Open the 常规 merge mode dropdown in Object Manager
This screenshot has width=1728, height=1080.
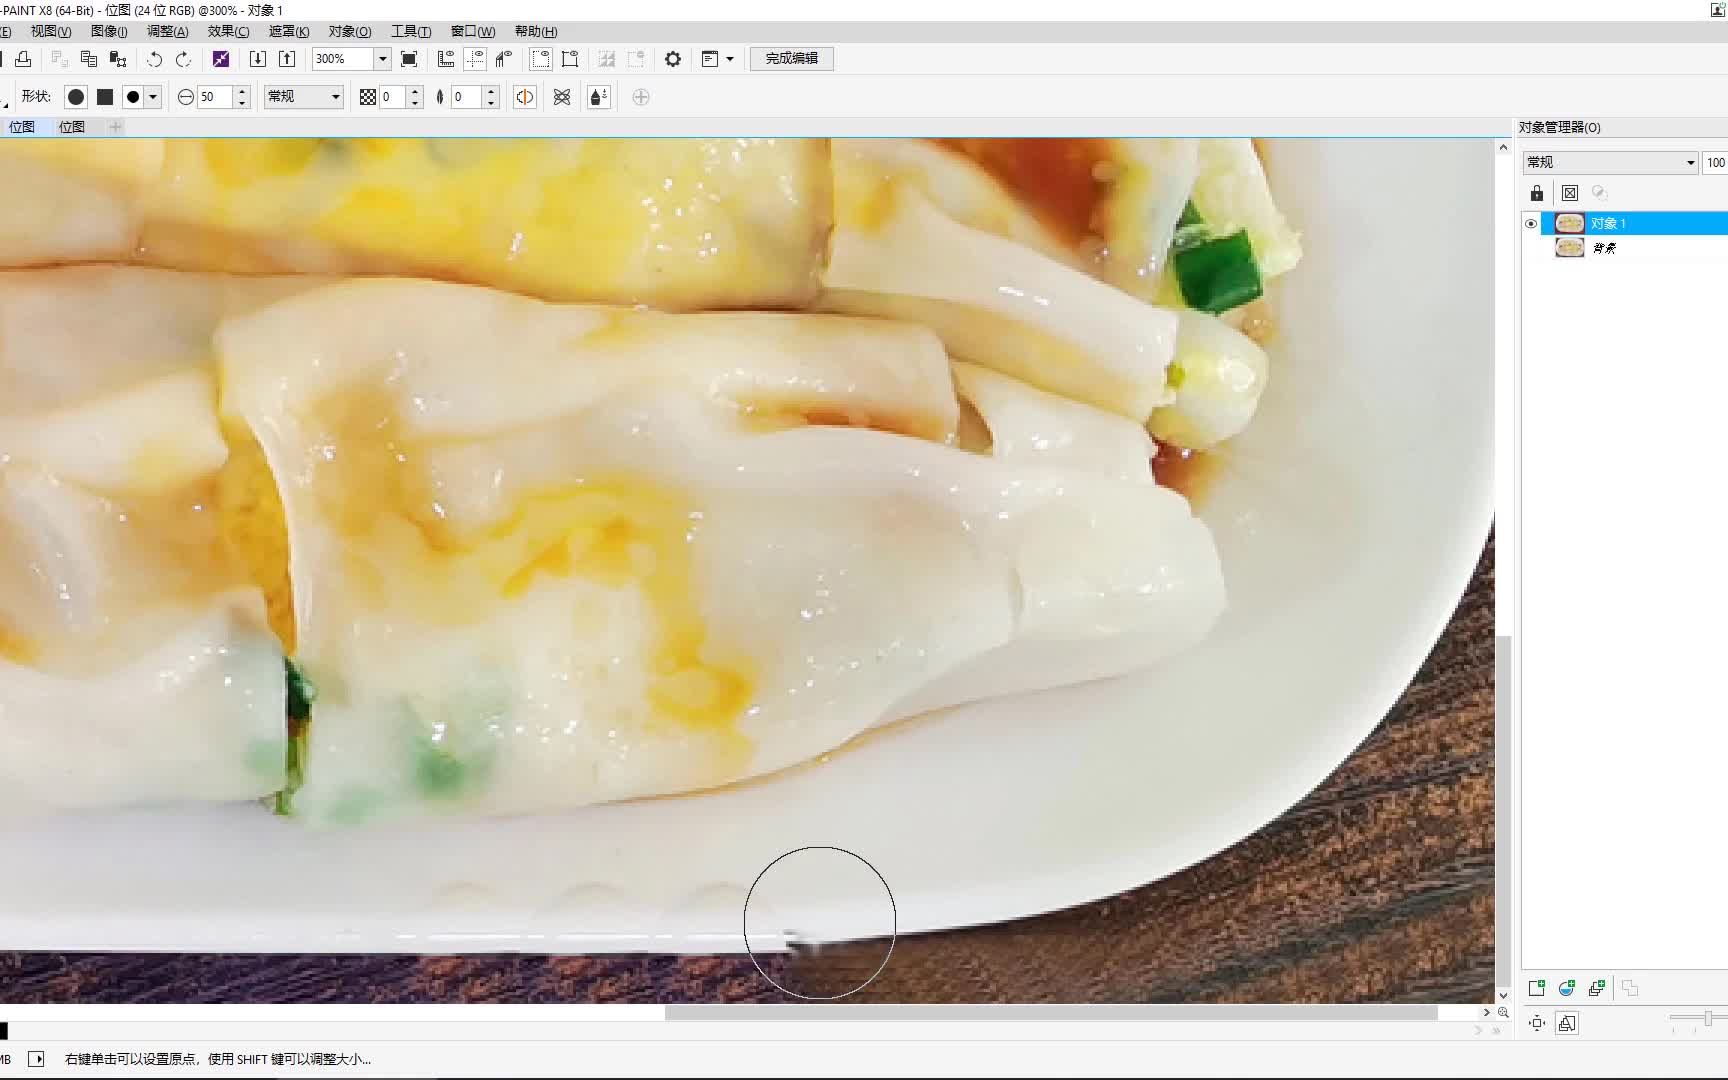(x=1690, y=161)
